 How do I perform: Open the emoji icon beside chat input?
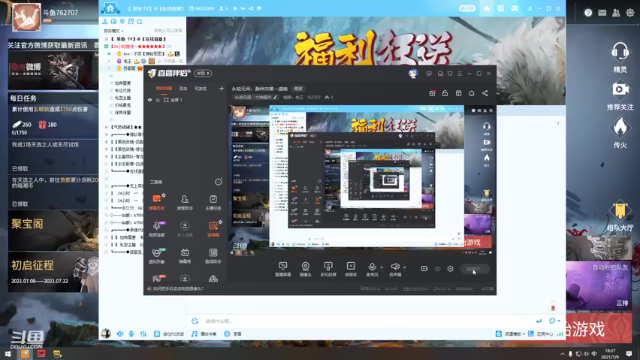click(x=195, y=321)
